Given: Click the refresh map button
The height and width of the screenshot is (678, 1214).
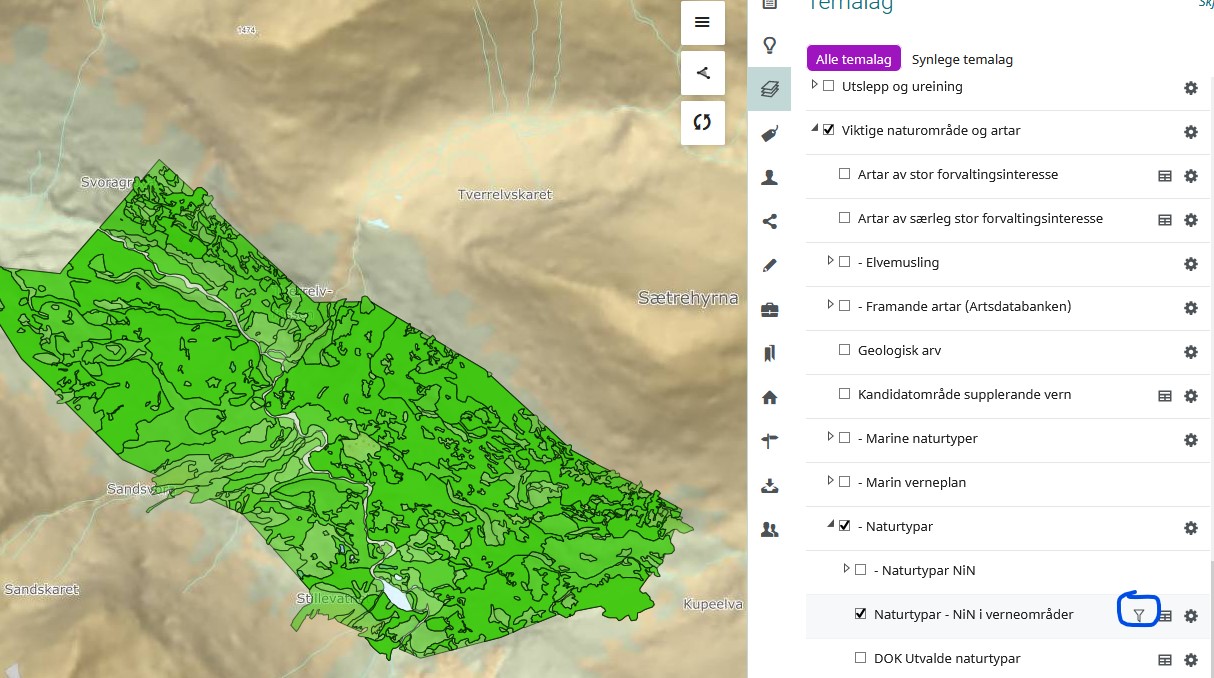Looking at the screenshot, I should tap(702, 122).
